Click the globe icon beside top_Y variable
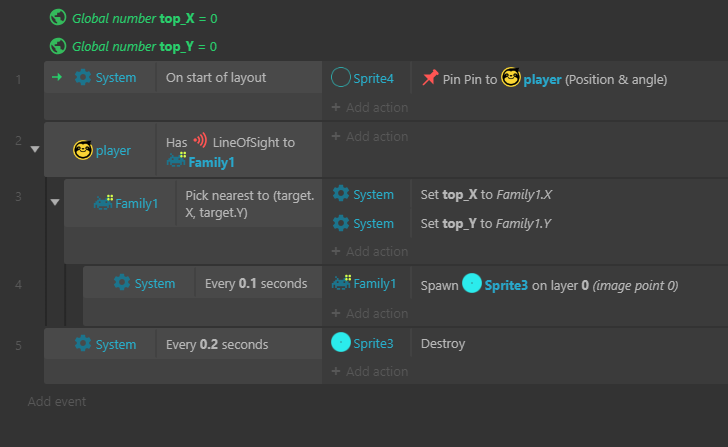The height and width of the screenshot is (447, 728). 58,46
